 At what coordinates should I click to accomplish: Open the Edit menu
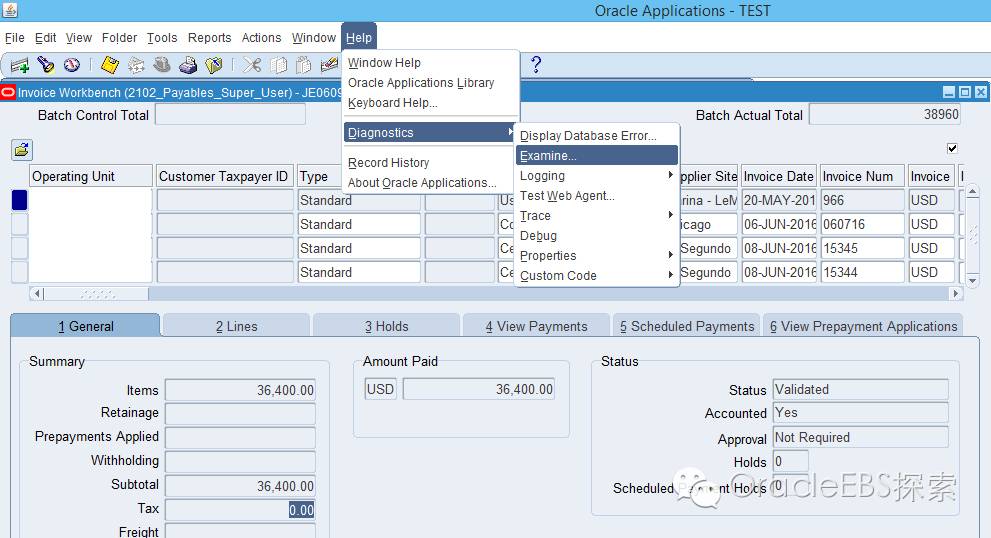(46, 38)
